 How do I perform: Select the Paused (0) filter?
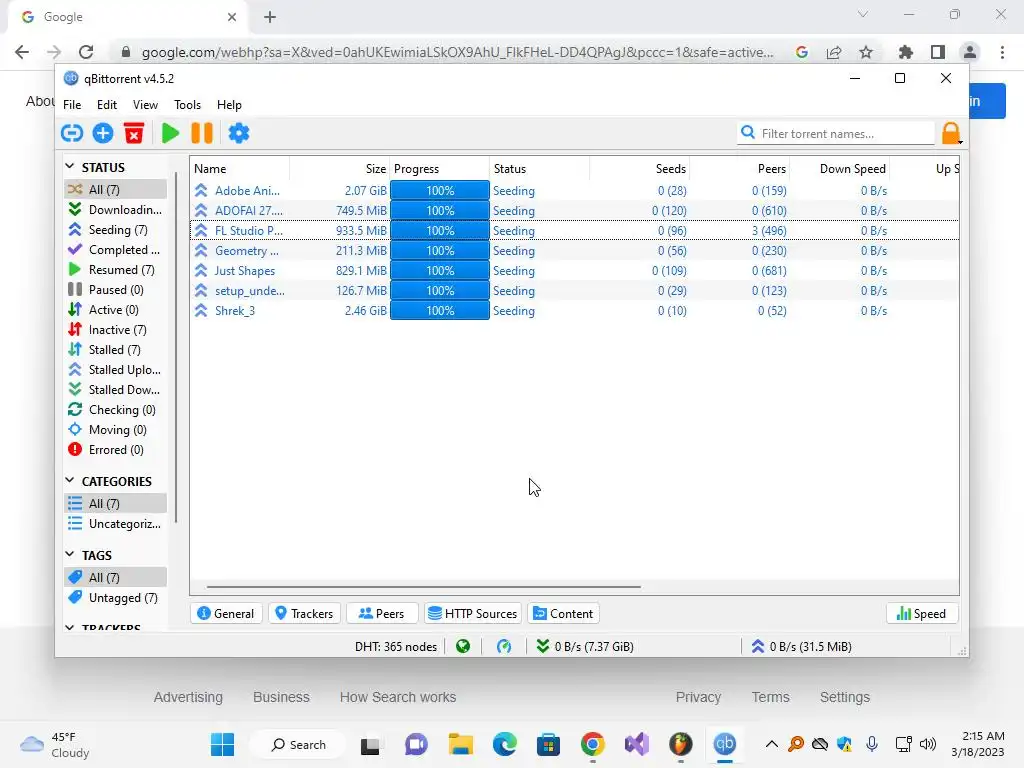(x=115, y=290)
